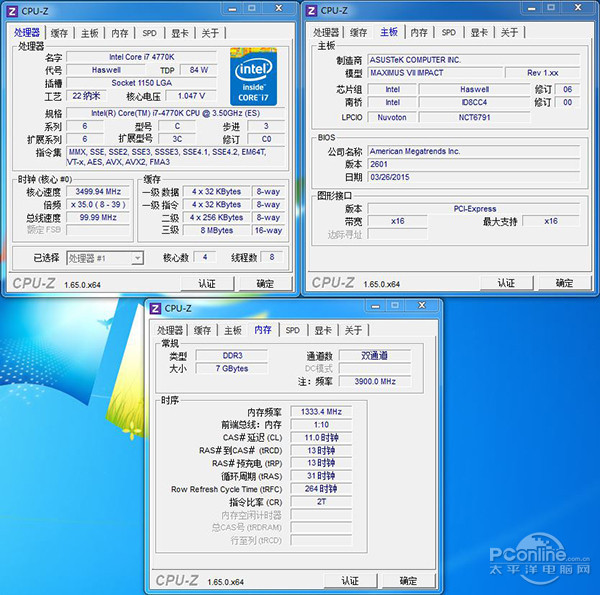Viewport: 600px width, 595px height.
Task: Click the 双通道 channel value field
Action: coord(375,356)
